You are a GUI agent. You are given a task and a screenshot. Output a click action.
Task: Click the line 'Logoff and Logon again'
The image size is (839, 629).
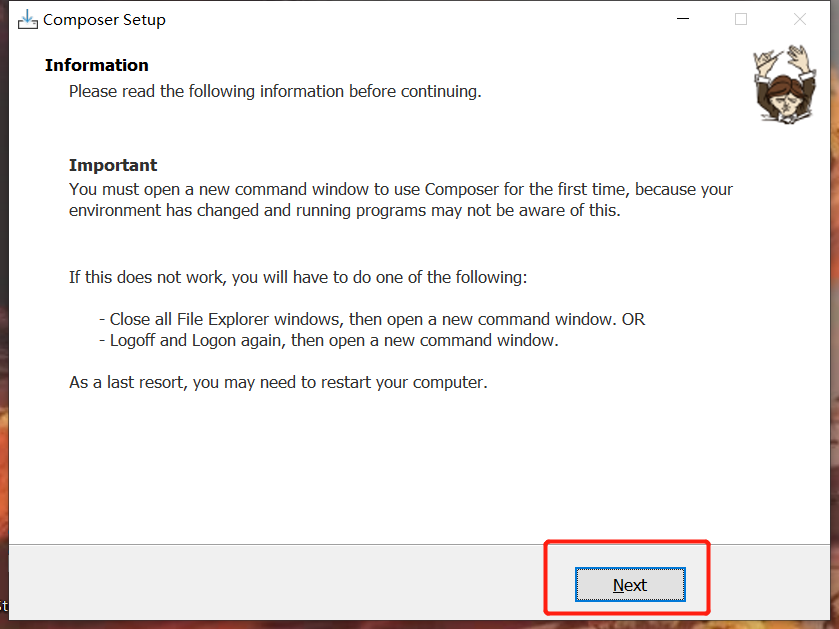[x=329, y=340]
